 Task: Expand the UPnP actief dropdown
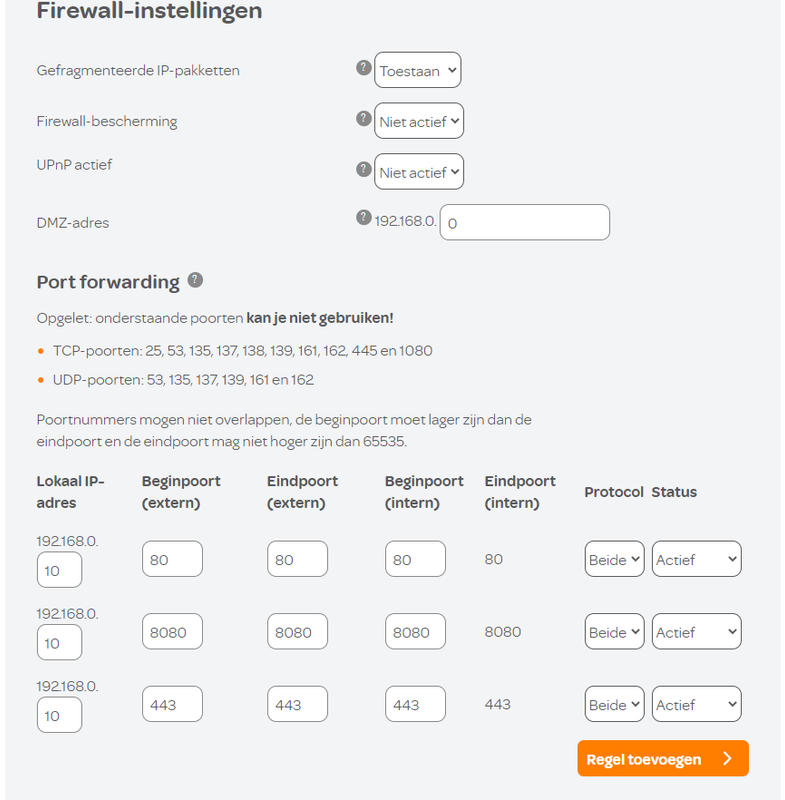[x=419, y=172]
